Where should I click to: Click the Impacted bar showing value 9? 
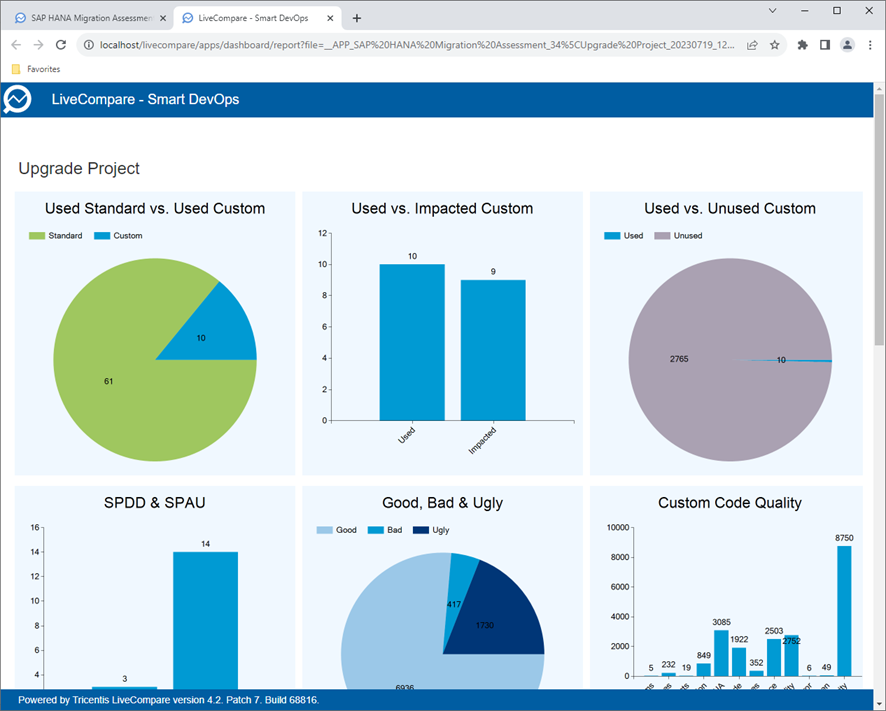point(493,350)
